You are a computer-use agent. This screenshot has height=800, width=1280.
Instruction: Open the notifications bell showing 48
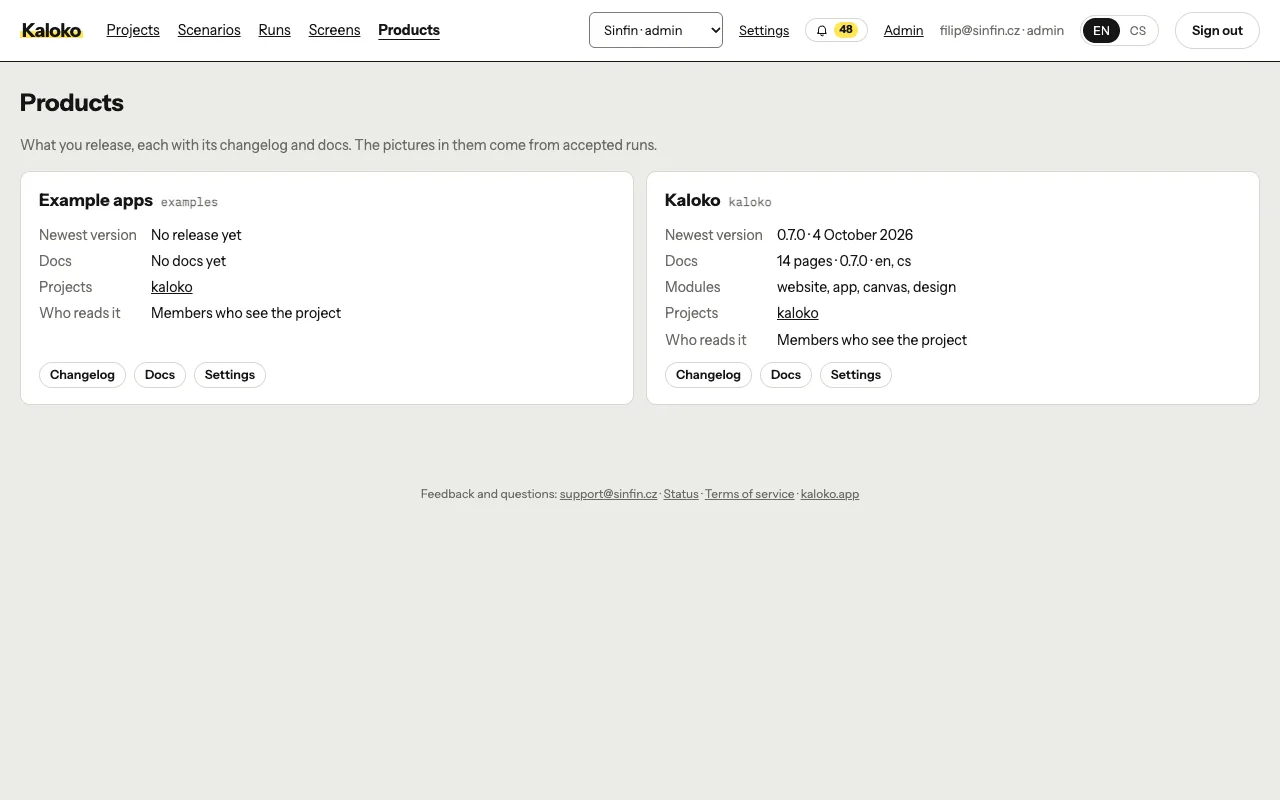point(836,30)
